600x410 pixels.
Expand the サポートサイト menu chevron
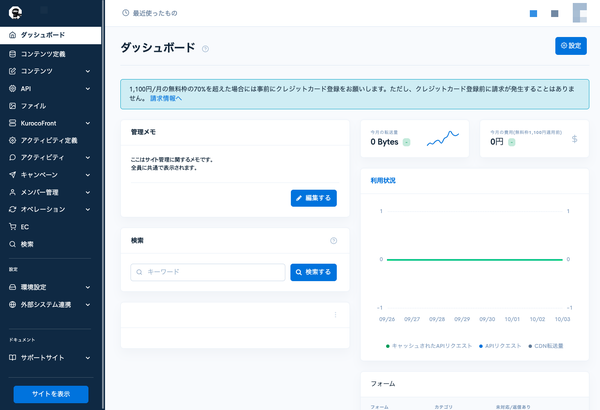click(x=88, y=358)
